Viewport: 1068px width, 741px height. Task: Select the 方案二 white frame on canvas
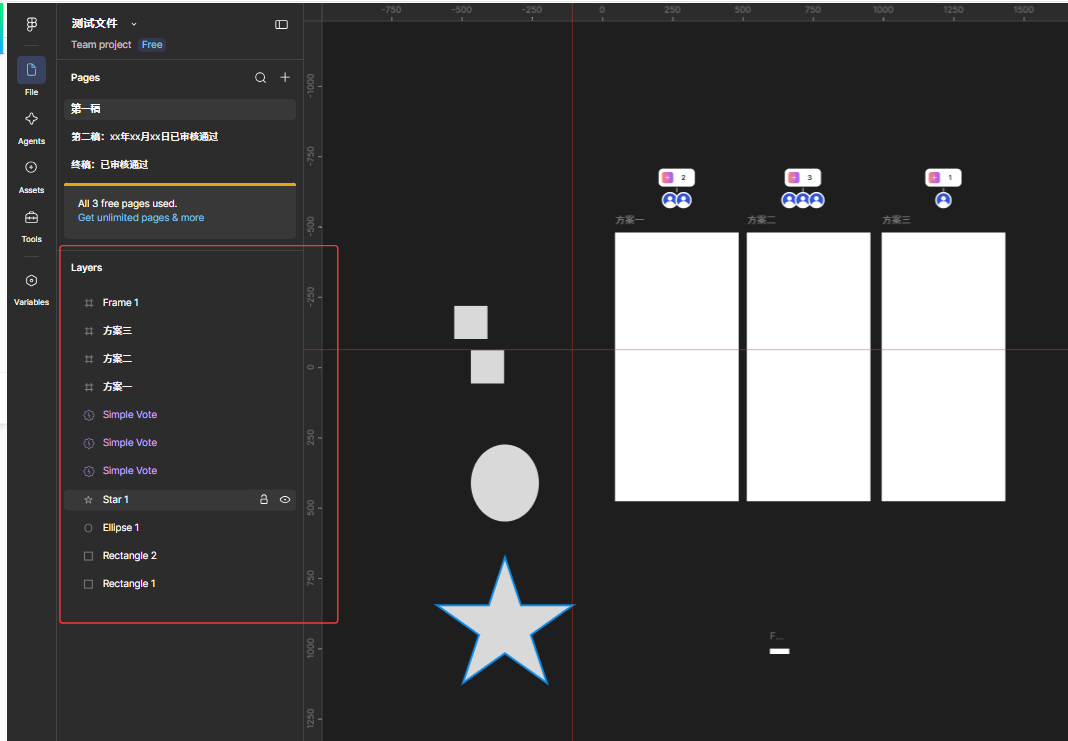[x=808, y=367]
